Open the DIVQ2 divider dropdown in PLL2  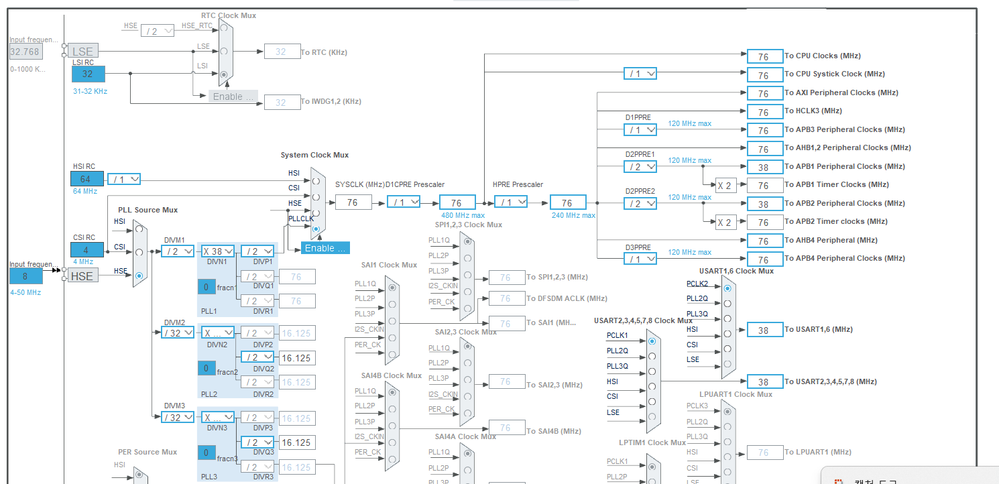point(258,357)
